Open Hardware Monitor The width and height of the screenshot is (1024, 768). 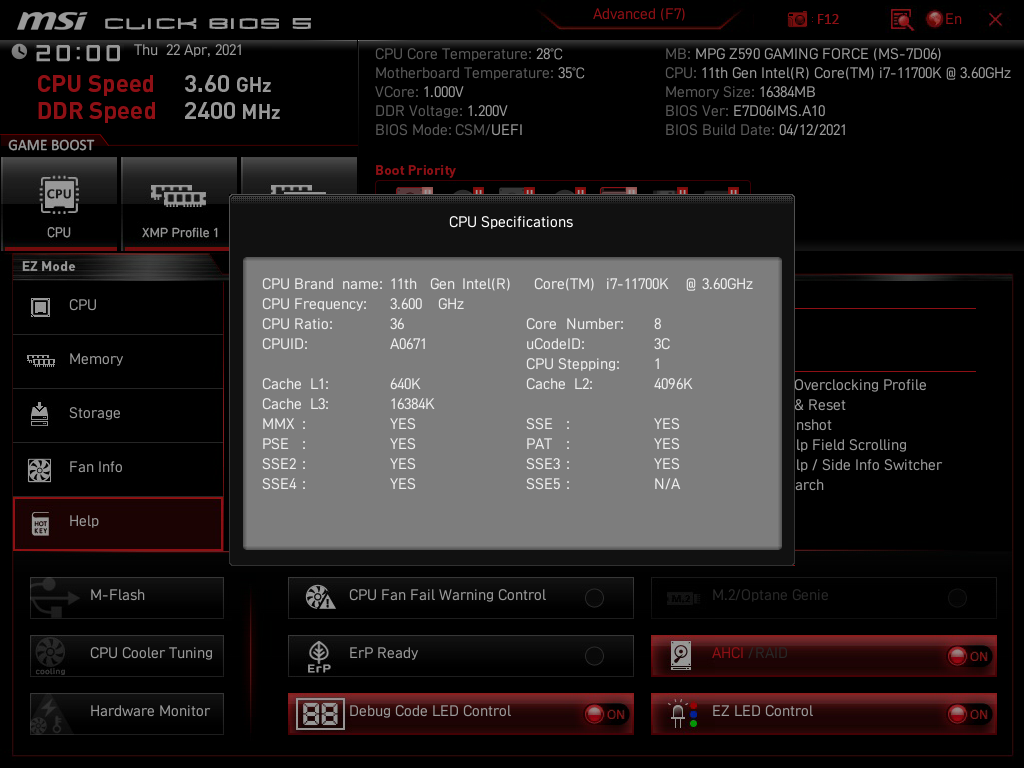tap(127, 714)
